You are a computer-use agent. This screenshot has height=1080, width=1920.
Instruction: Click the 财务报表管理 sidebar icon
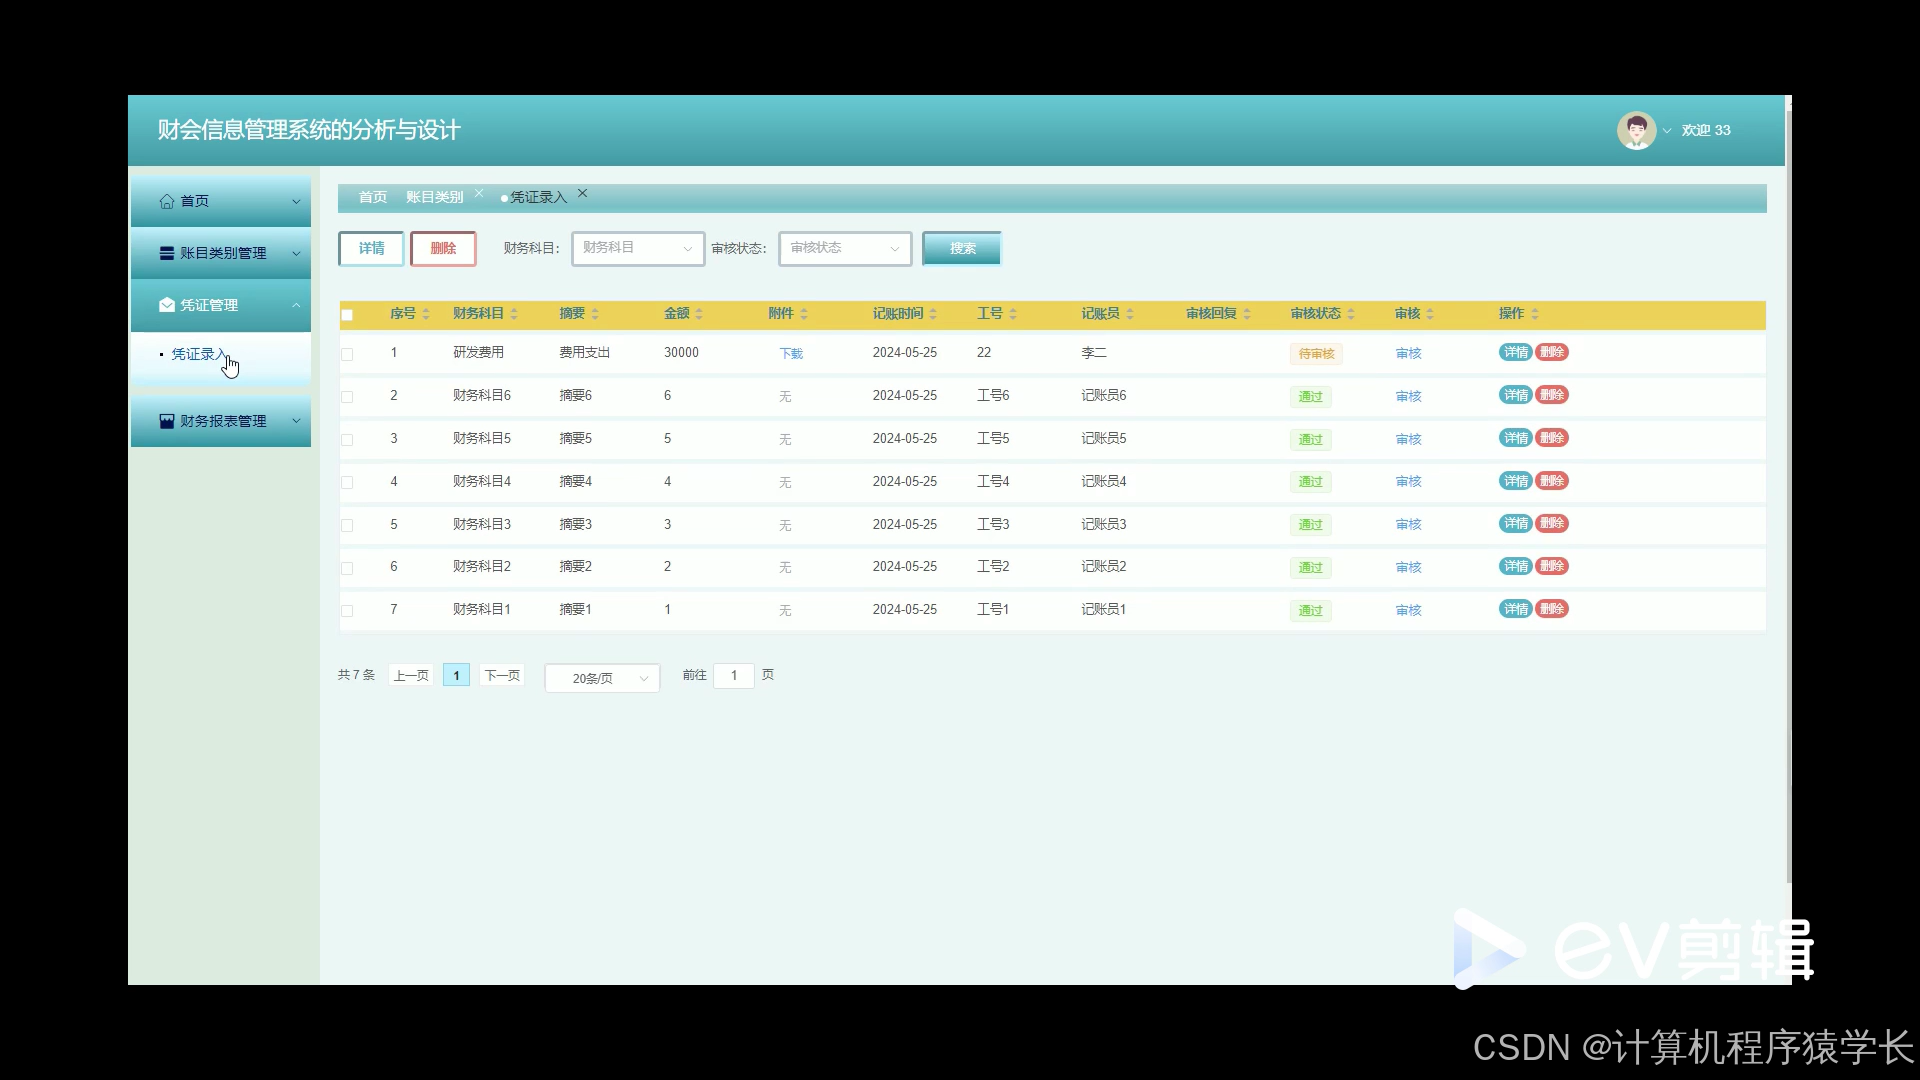click(167, 421)
